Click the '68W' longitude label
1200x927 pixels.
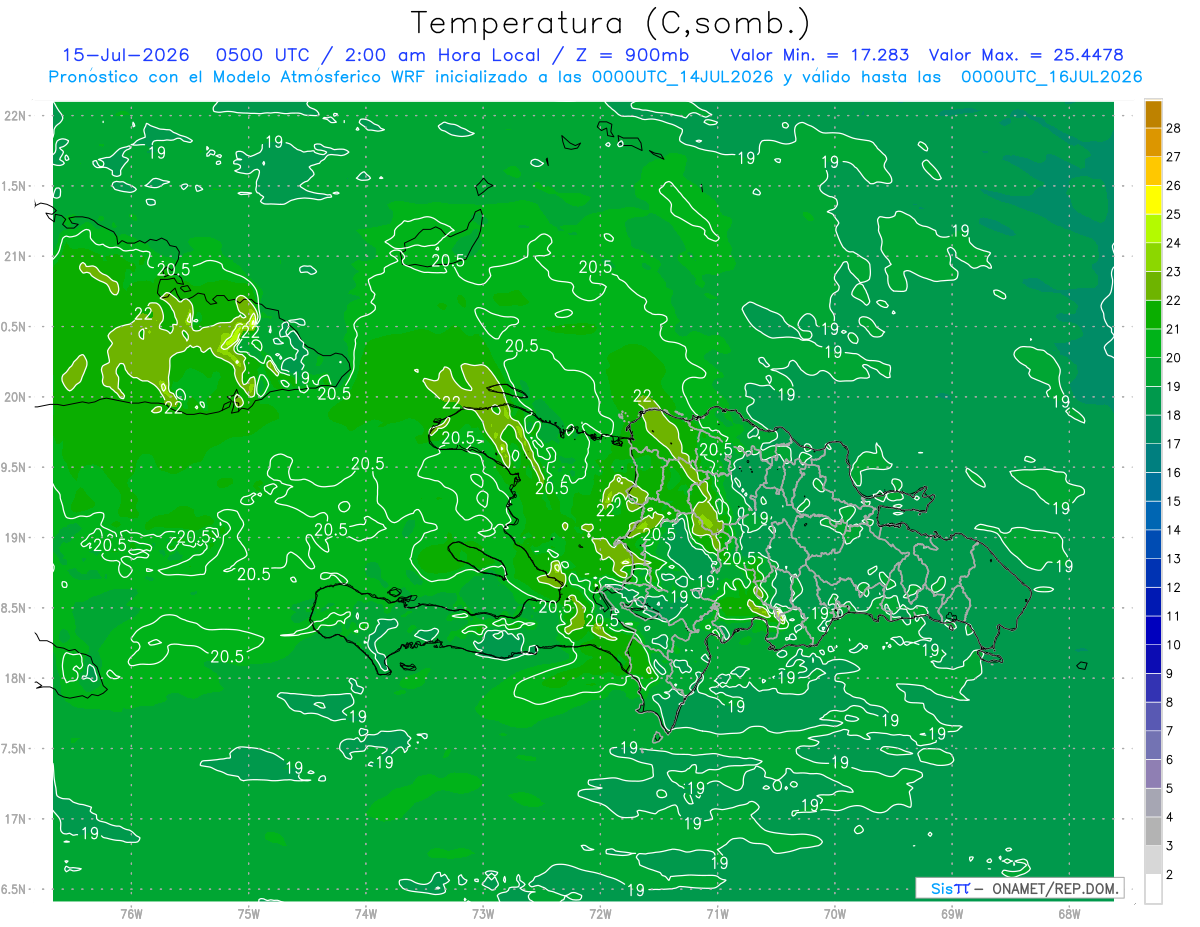tap(1068, 914)
